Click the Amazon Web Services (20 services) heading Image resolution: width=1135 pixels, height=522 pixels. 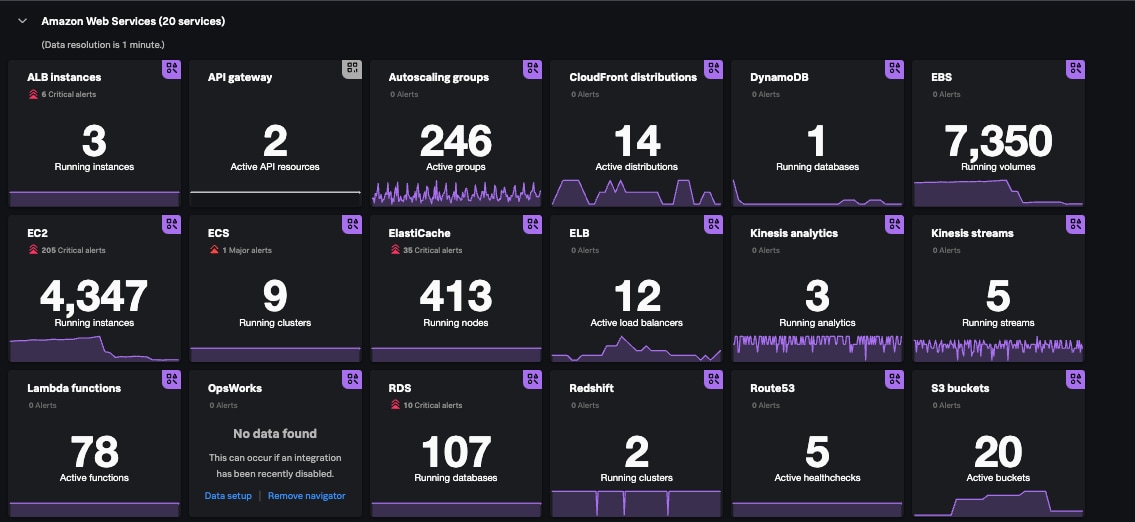click(133, 21)
